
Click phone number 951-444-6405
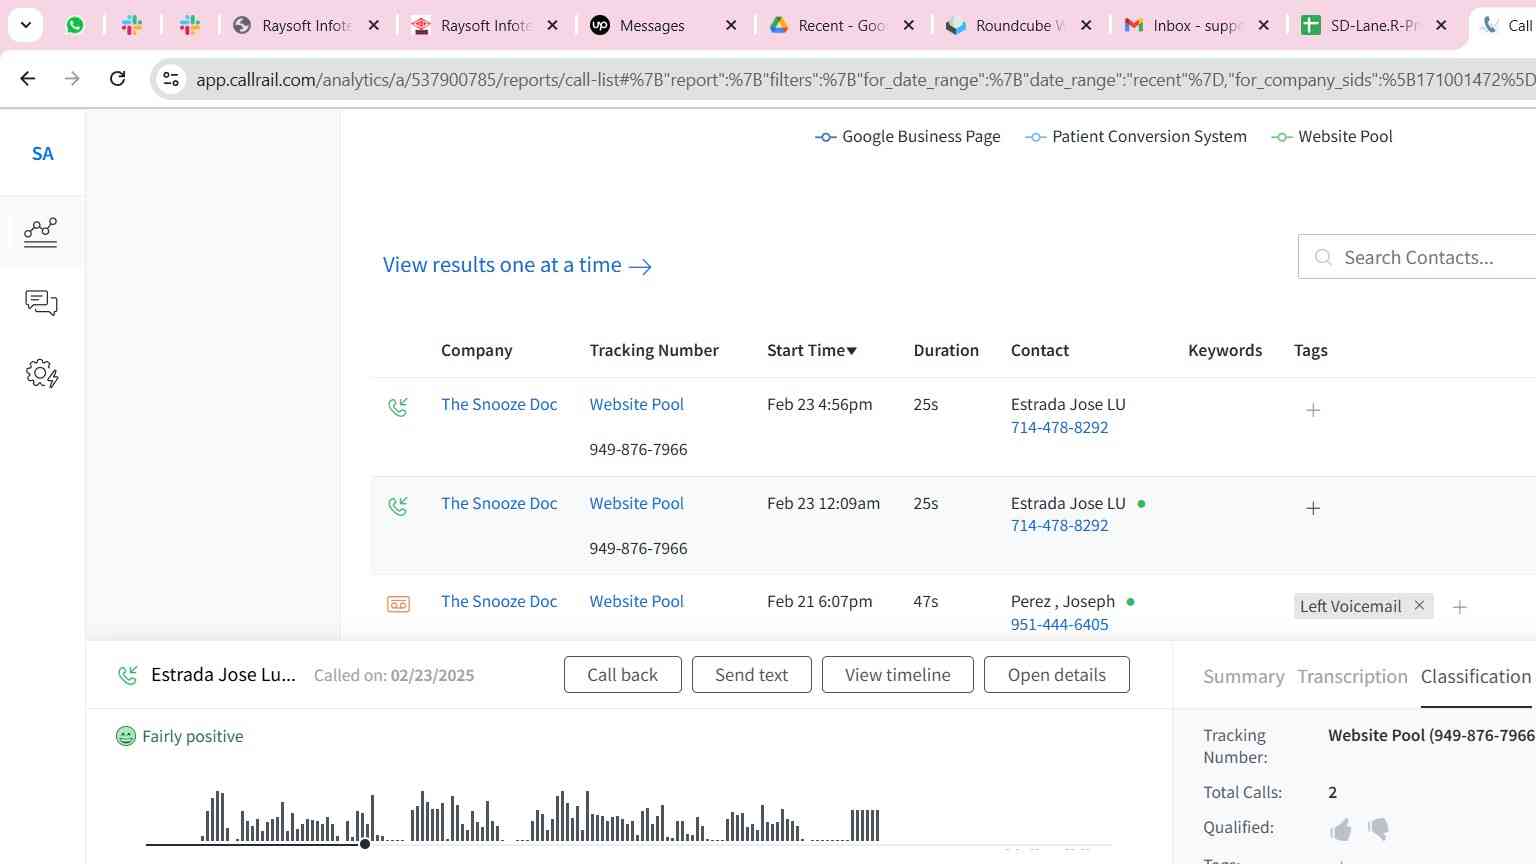[1059, 624]
